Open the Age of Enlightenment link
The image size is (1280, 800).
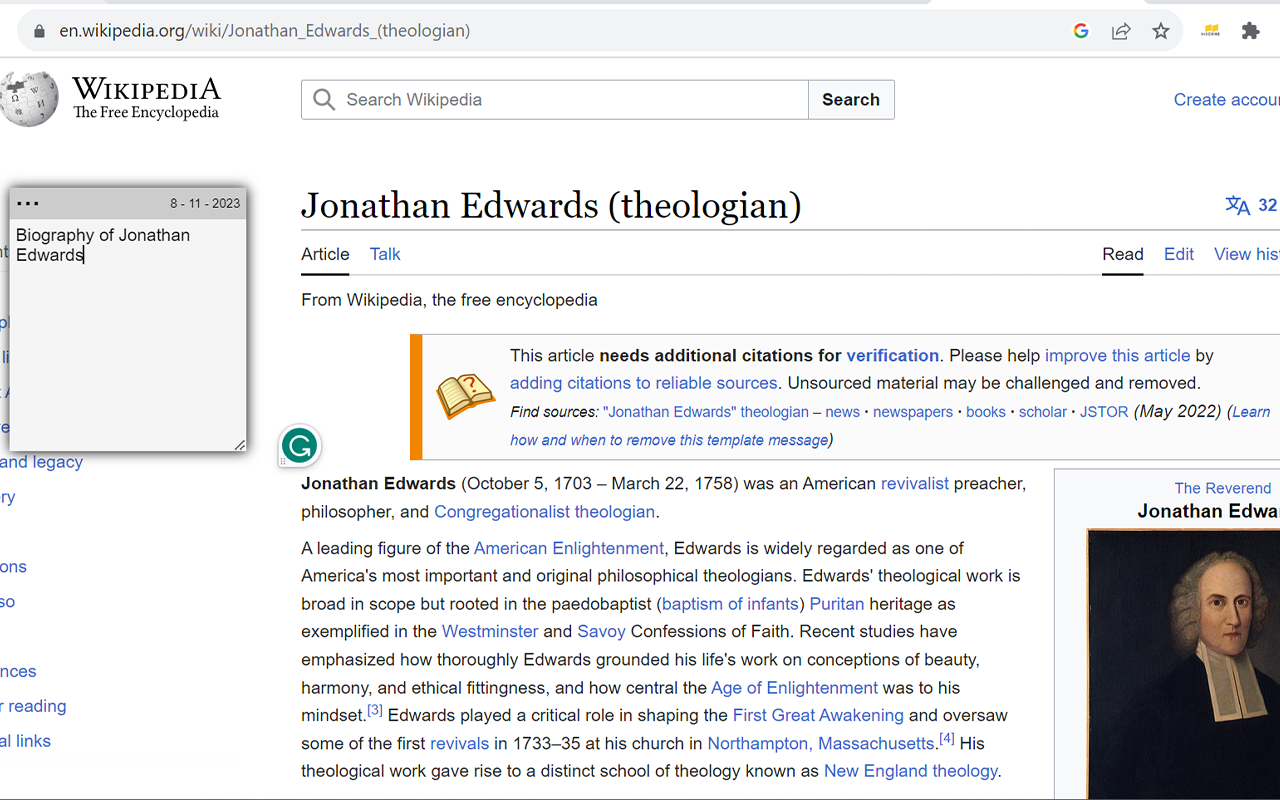point(794,687)
